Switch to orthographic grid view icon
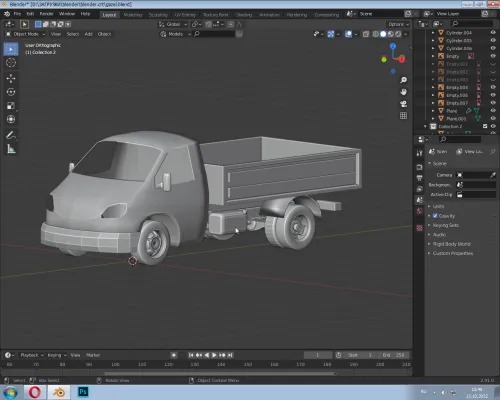 [x=403, y=116]
